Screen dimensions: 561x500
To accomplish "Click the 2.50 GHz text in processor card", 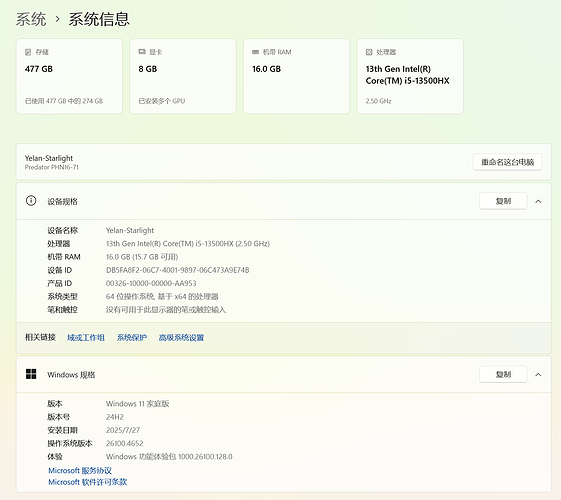I will (378, 101).
